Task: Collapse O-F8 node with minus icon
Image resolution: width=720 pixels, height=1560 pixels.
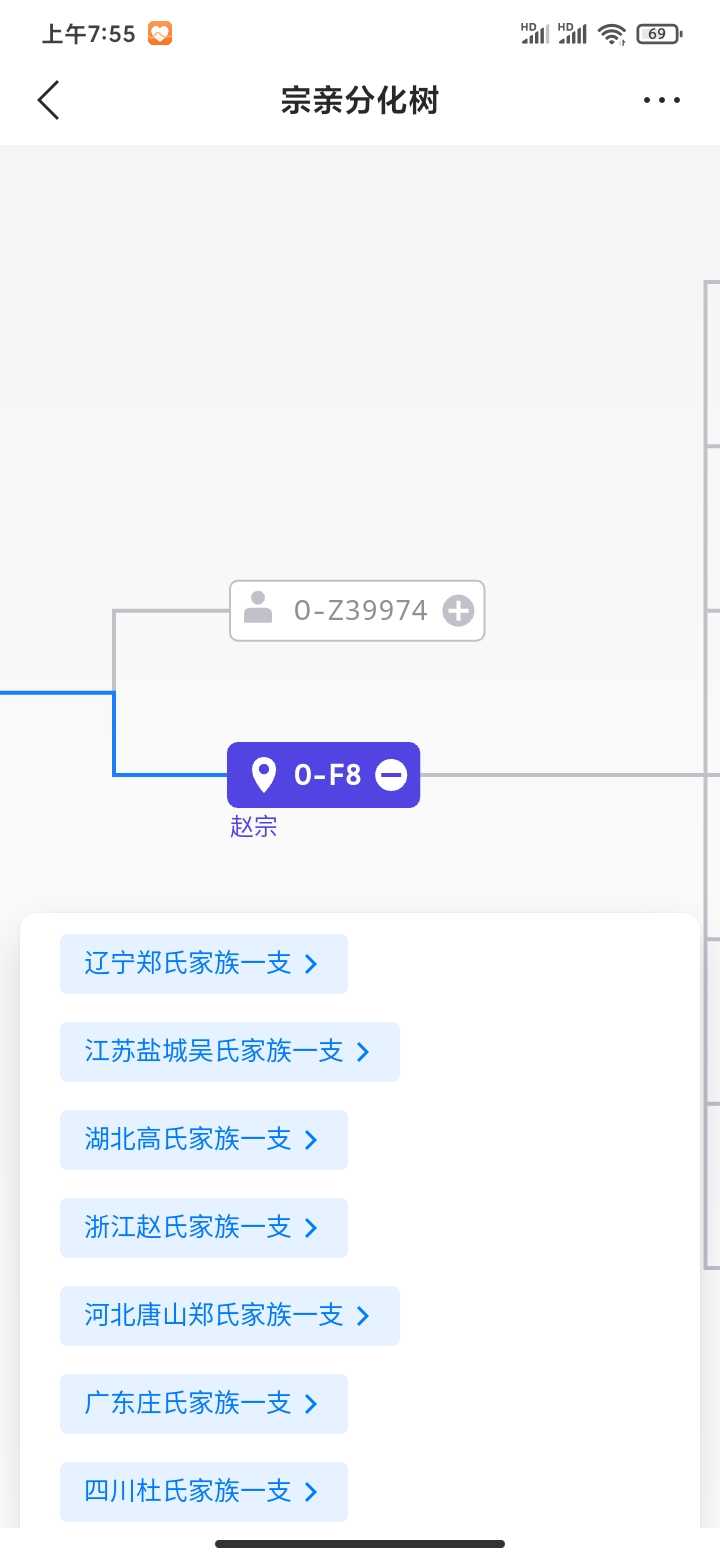Action: (x=391, y=775)
